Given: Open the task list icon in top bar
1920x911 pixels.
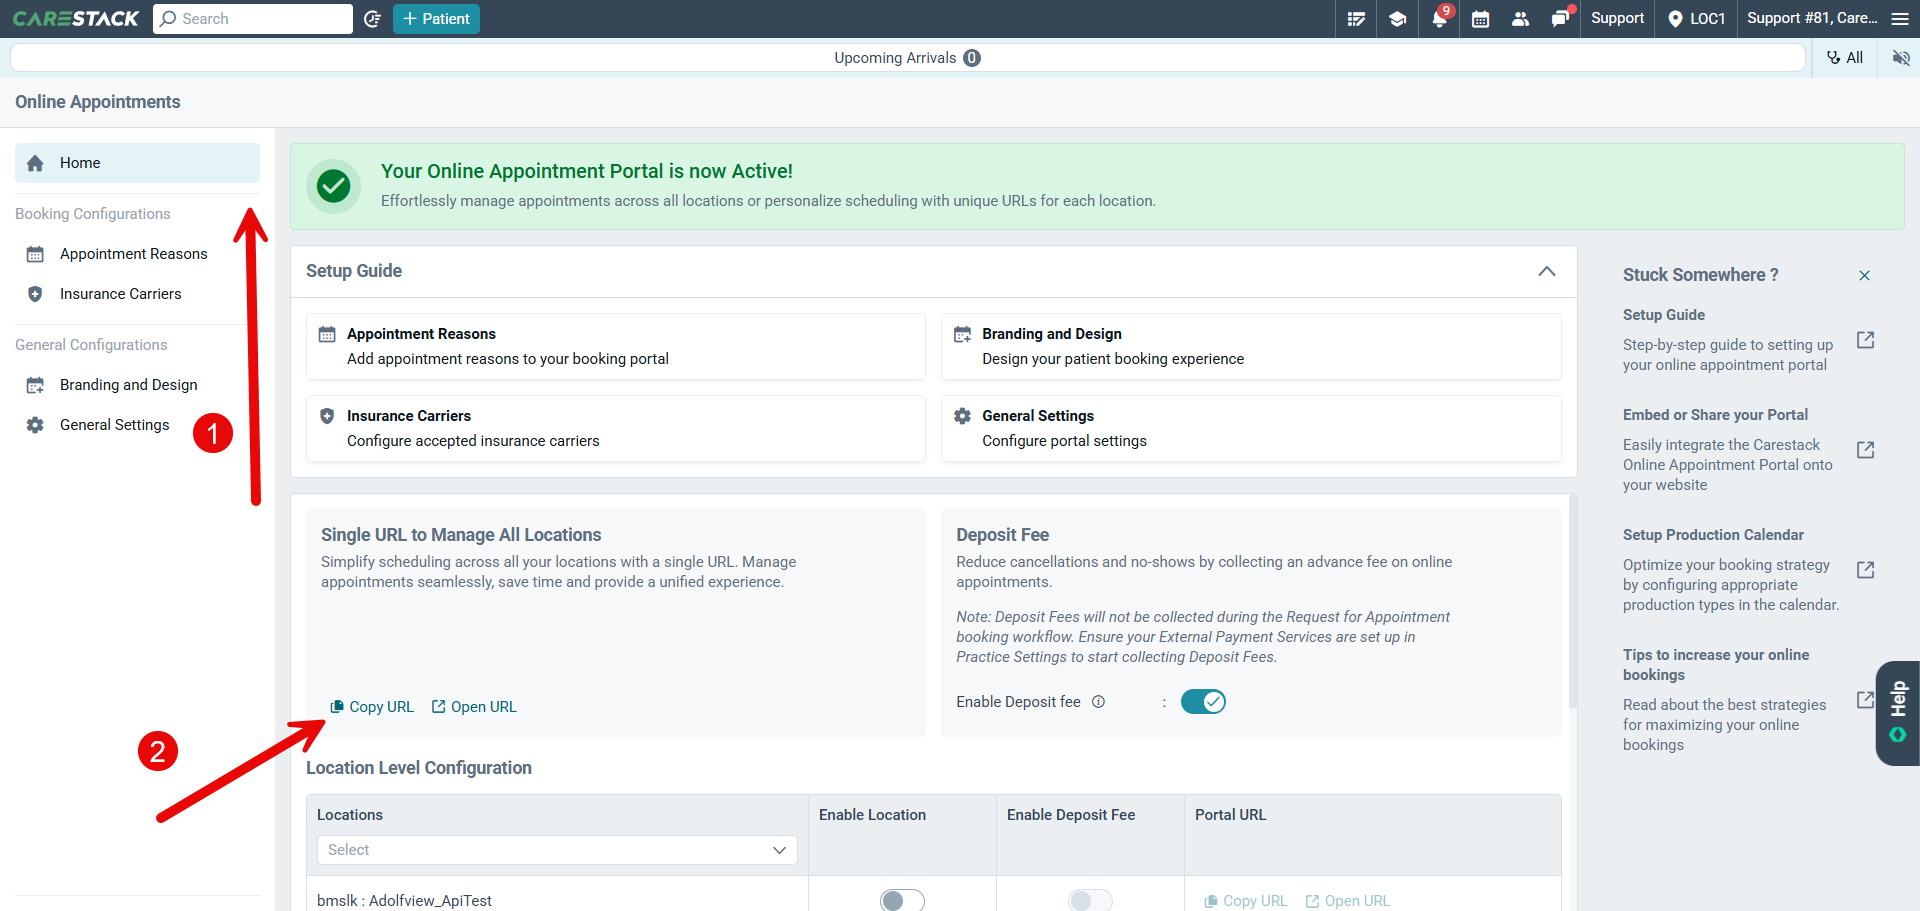Looking at the screenshot, I should (x=1357, y=19).
